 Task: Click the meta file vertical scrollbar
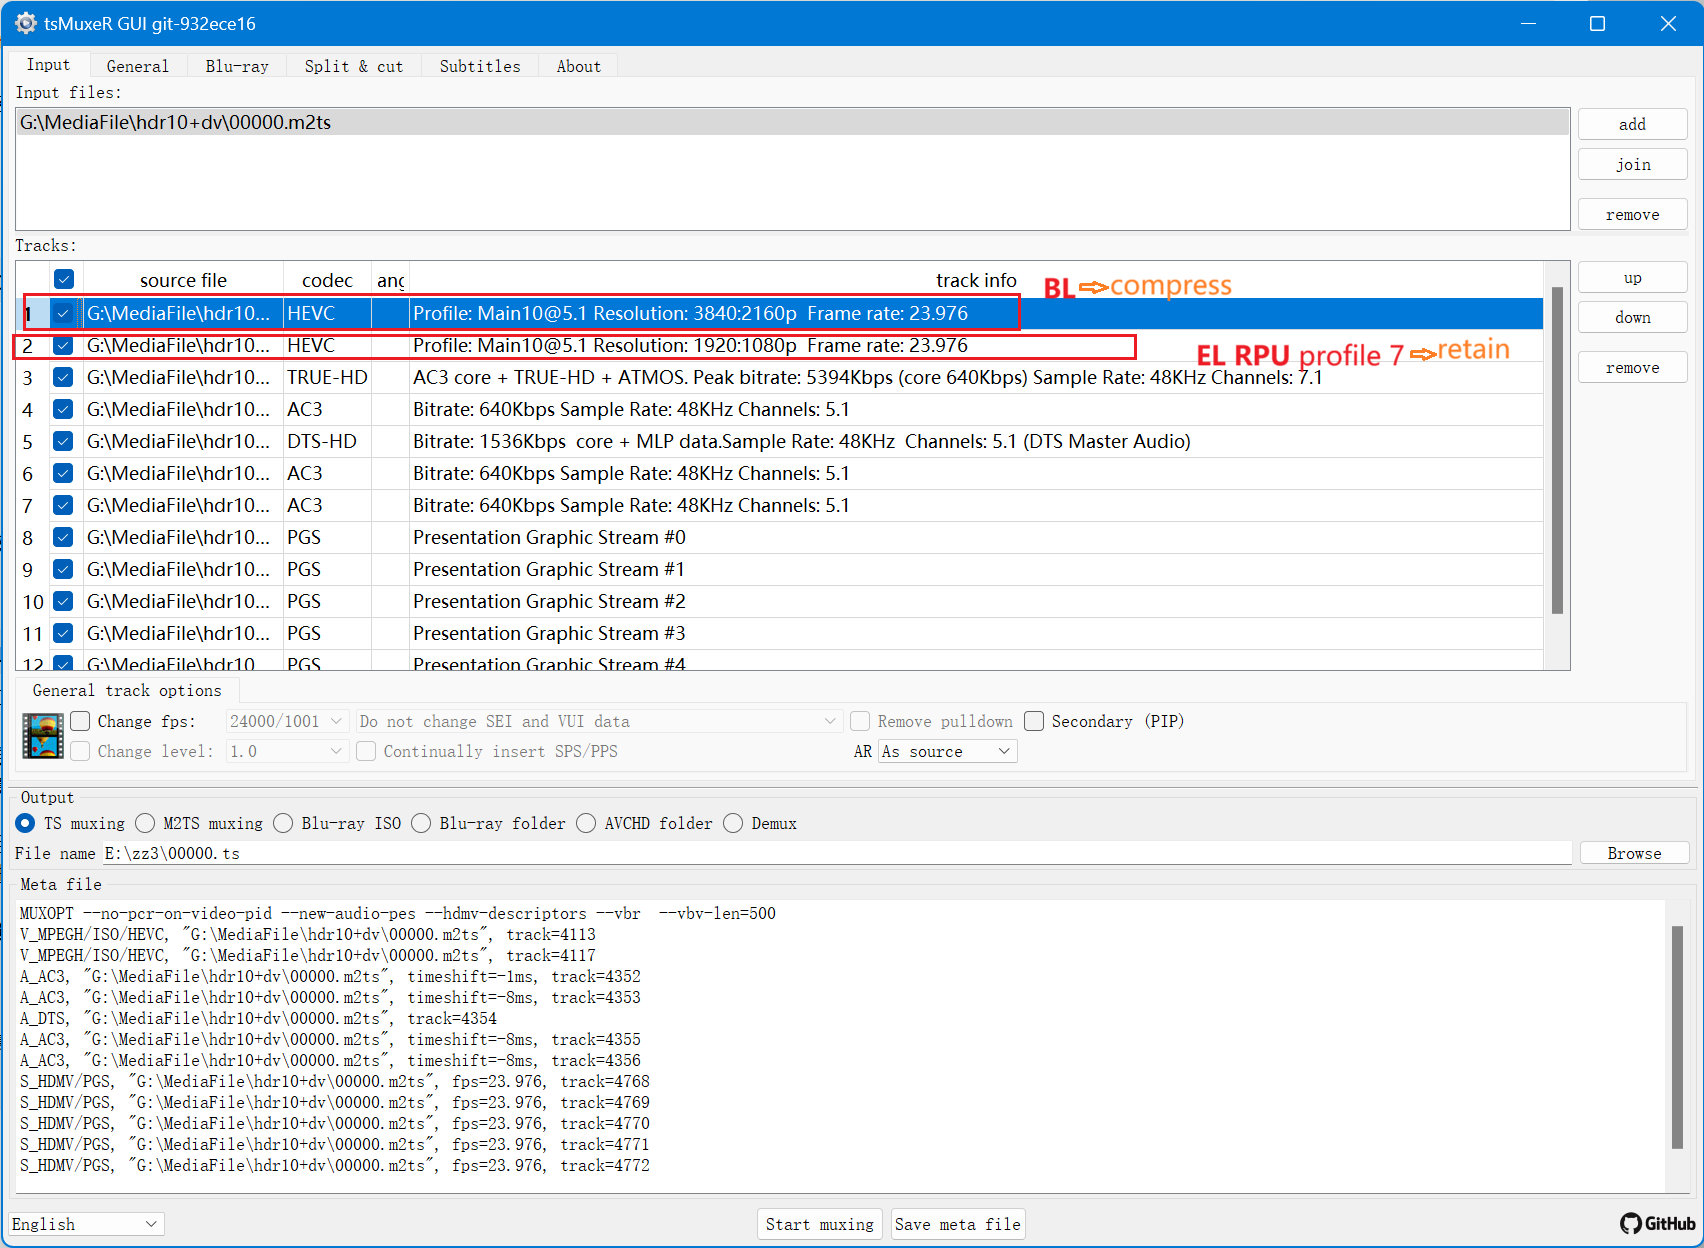pos(1677,1038)
